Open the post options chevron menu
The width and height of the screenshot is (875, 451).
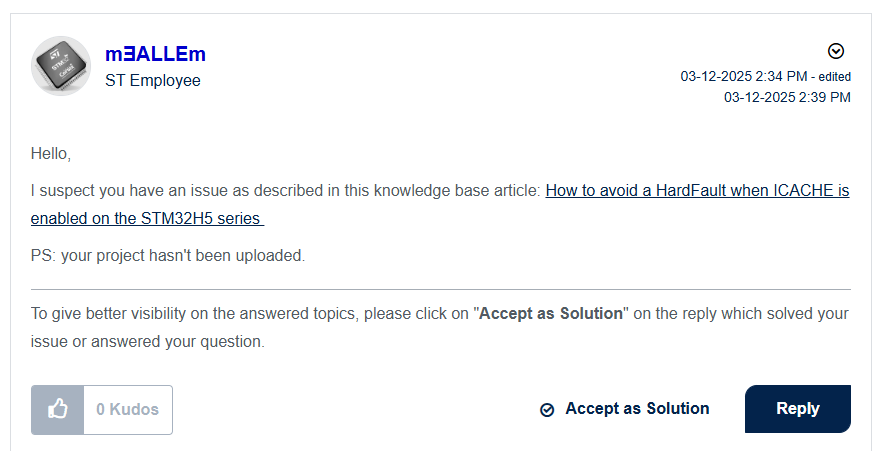[836, 52]
